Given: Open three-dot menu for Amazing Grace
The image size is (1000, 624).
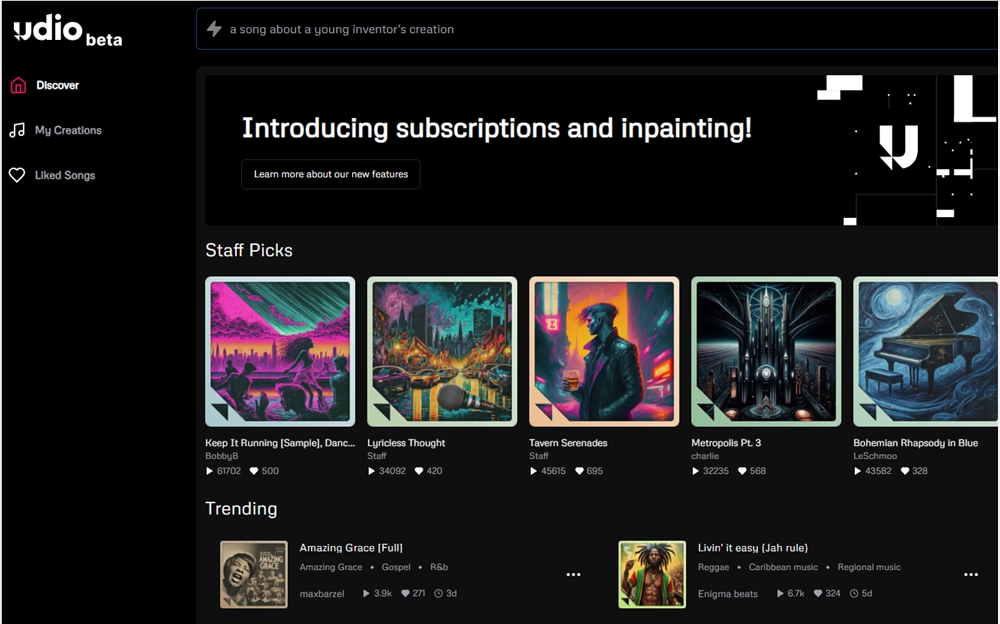Looking at the screenshot, I should click(573, 574).
